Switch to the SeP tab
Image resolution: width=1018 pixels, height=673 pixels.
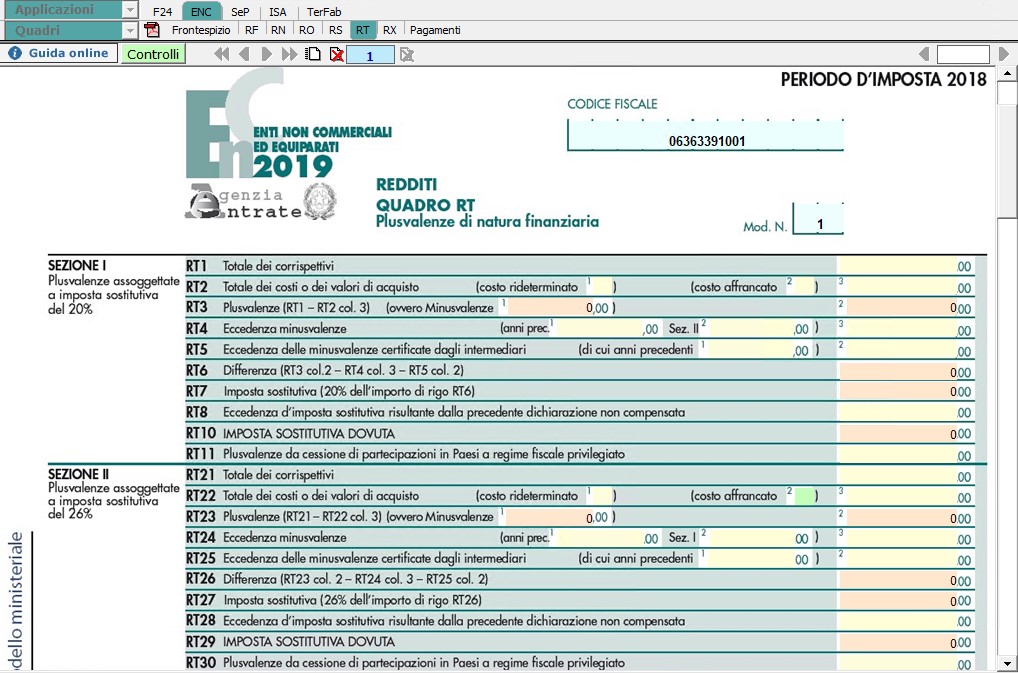(x=240, y=12)
